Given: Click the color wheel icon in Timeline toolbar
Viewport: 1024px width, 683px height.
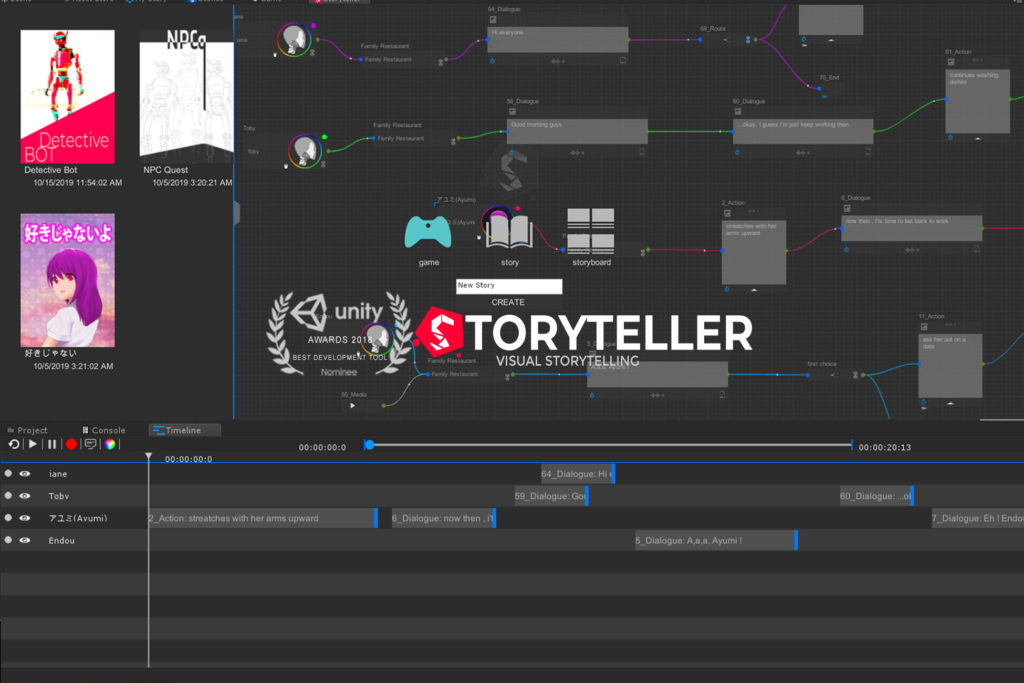Looking at the screenshot, I should pos(110,444).
